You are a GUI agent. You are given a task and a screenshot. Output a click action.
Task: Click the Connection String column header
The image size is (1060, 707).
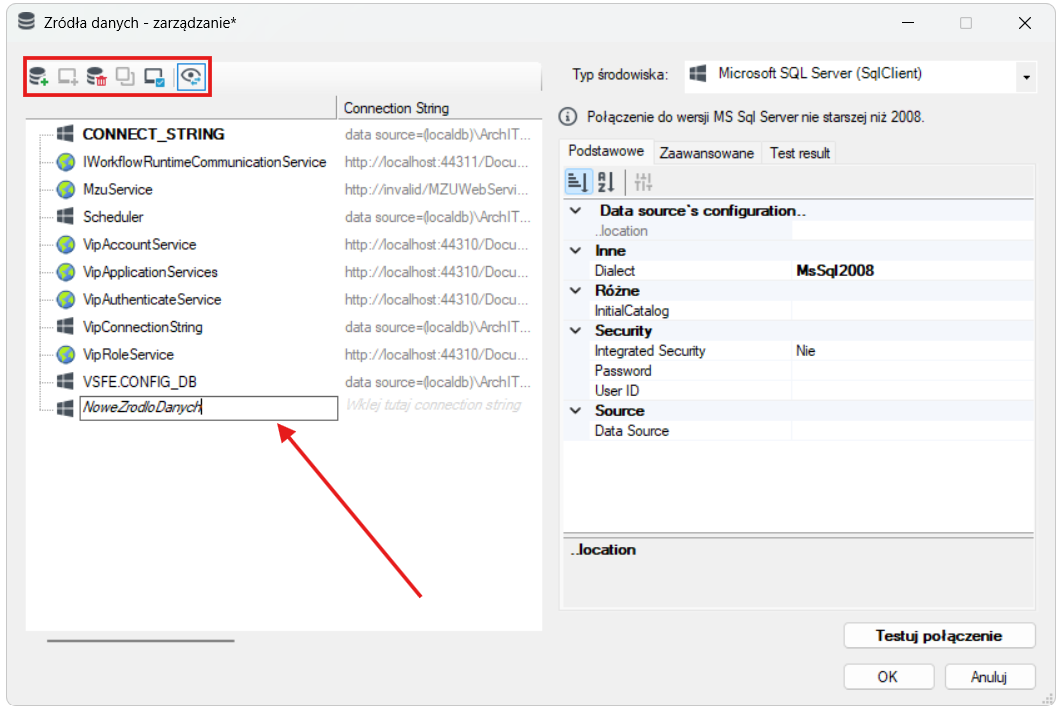point(439,108)
